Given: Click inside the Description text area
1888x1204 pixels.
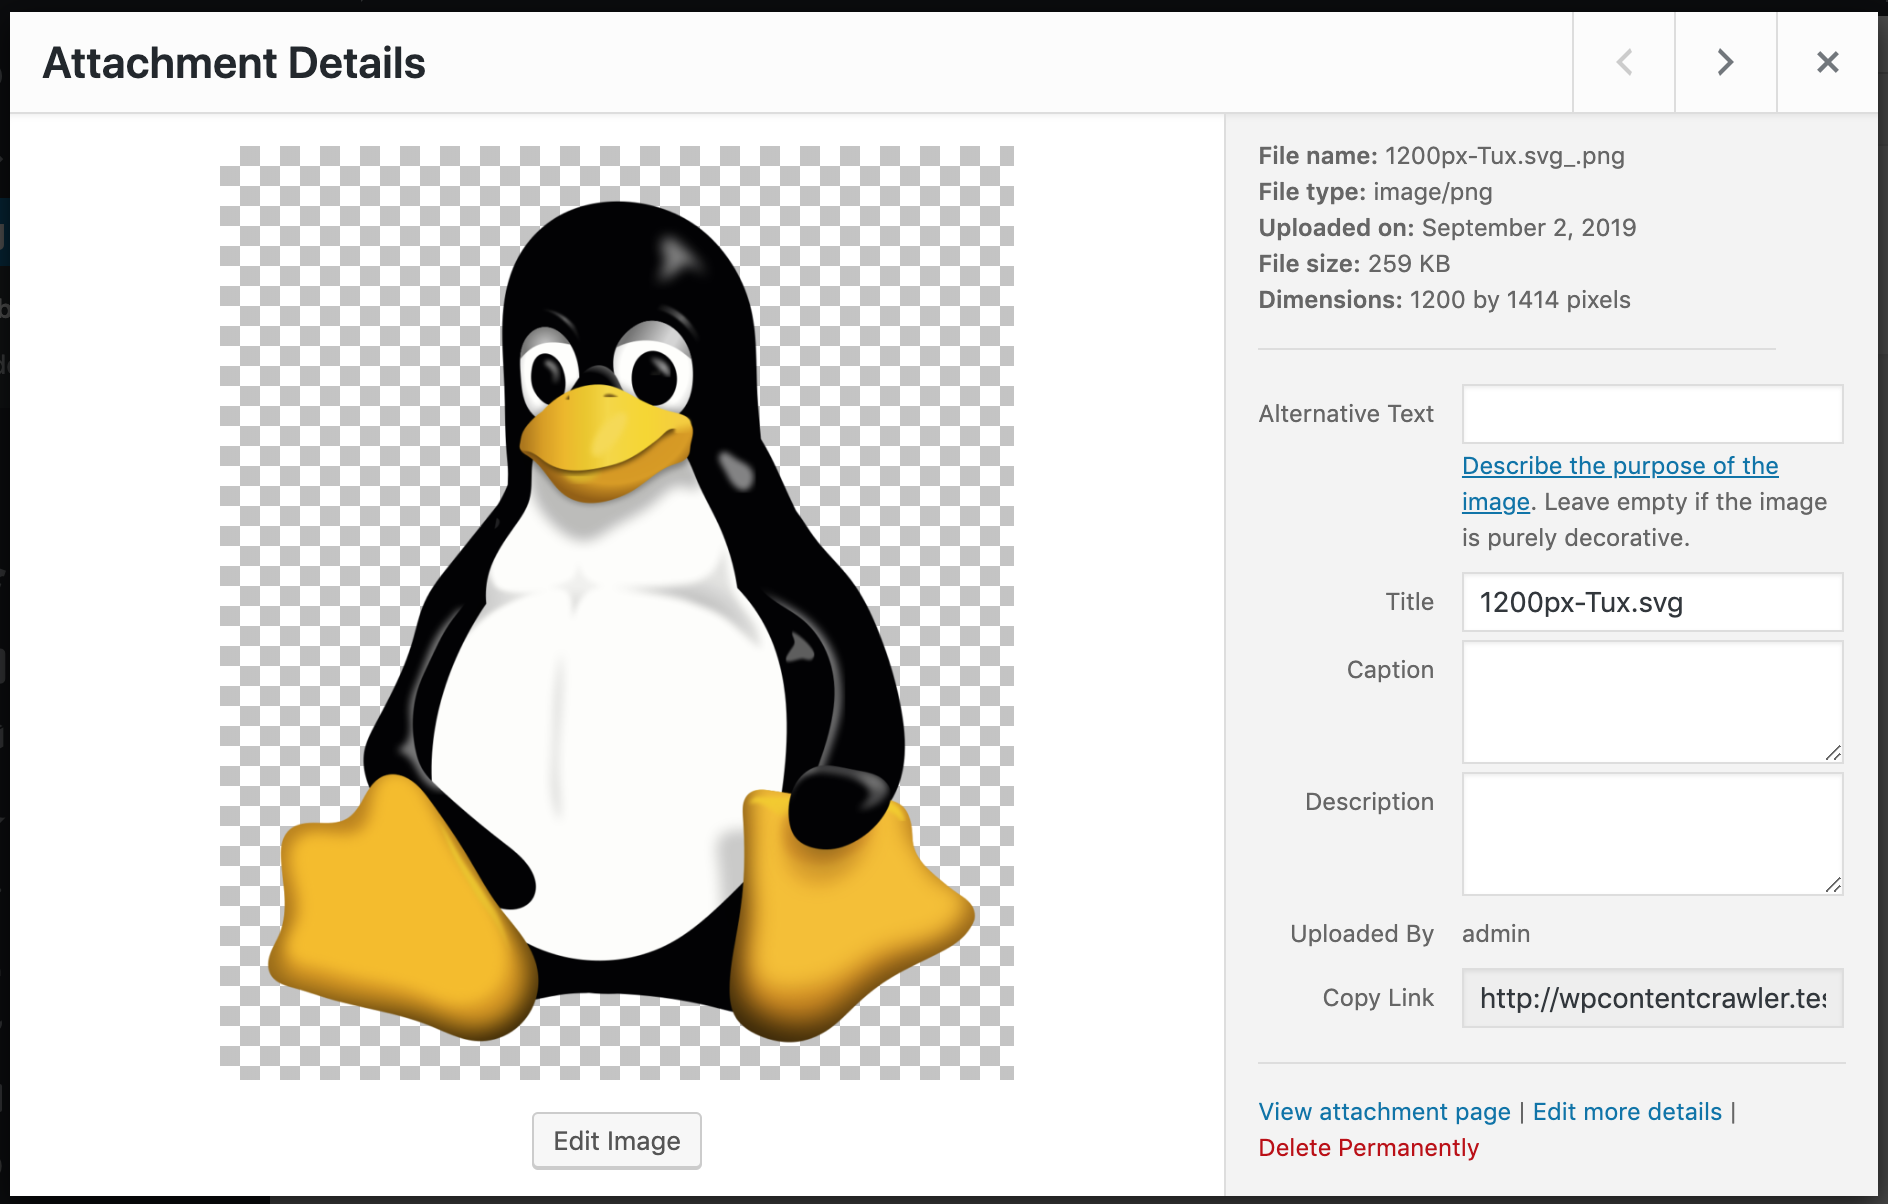Looking at the screenshot, I should pos(1652,834).
